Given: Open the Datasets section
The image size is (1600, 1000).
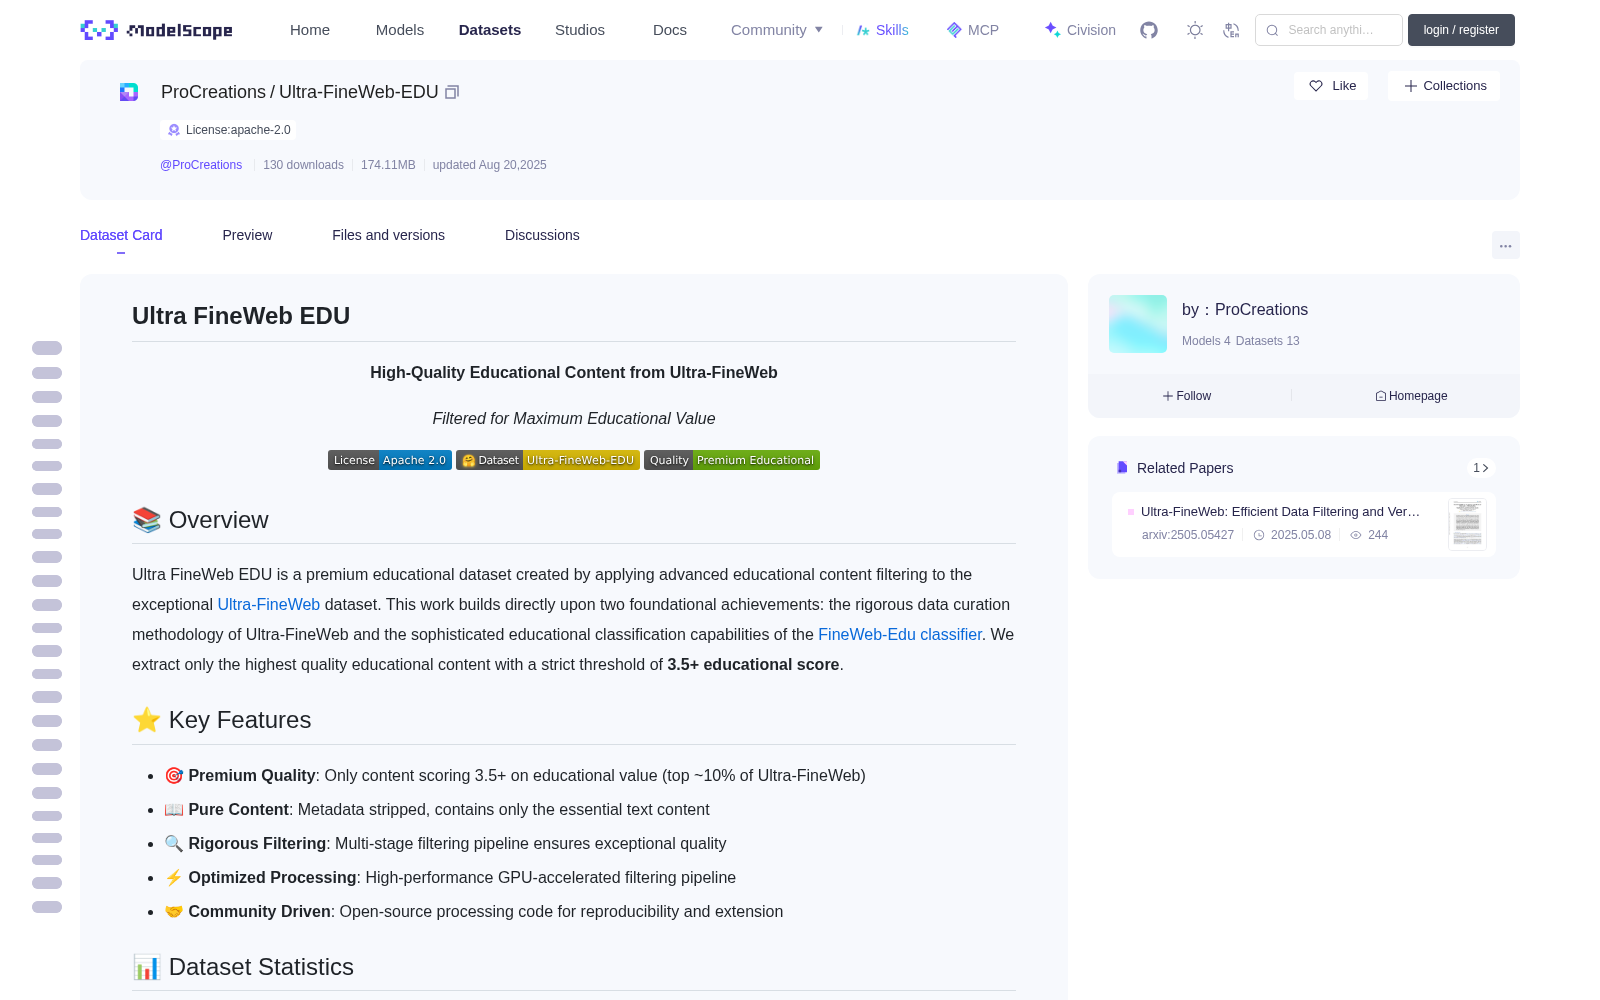Looking at the screenshot, I should (490, 30).
